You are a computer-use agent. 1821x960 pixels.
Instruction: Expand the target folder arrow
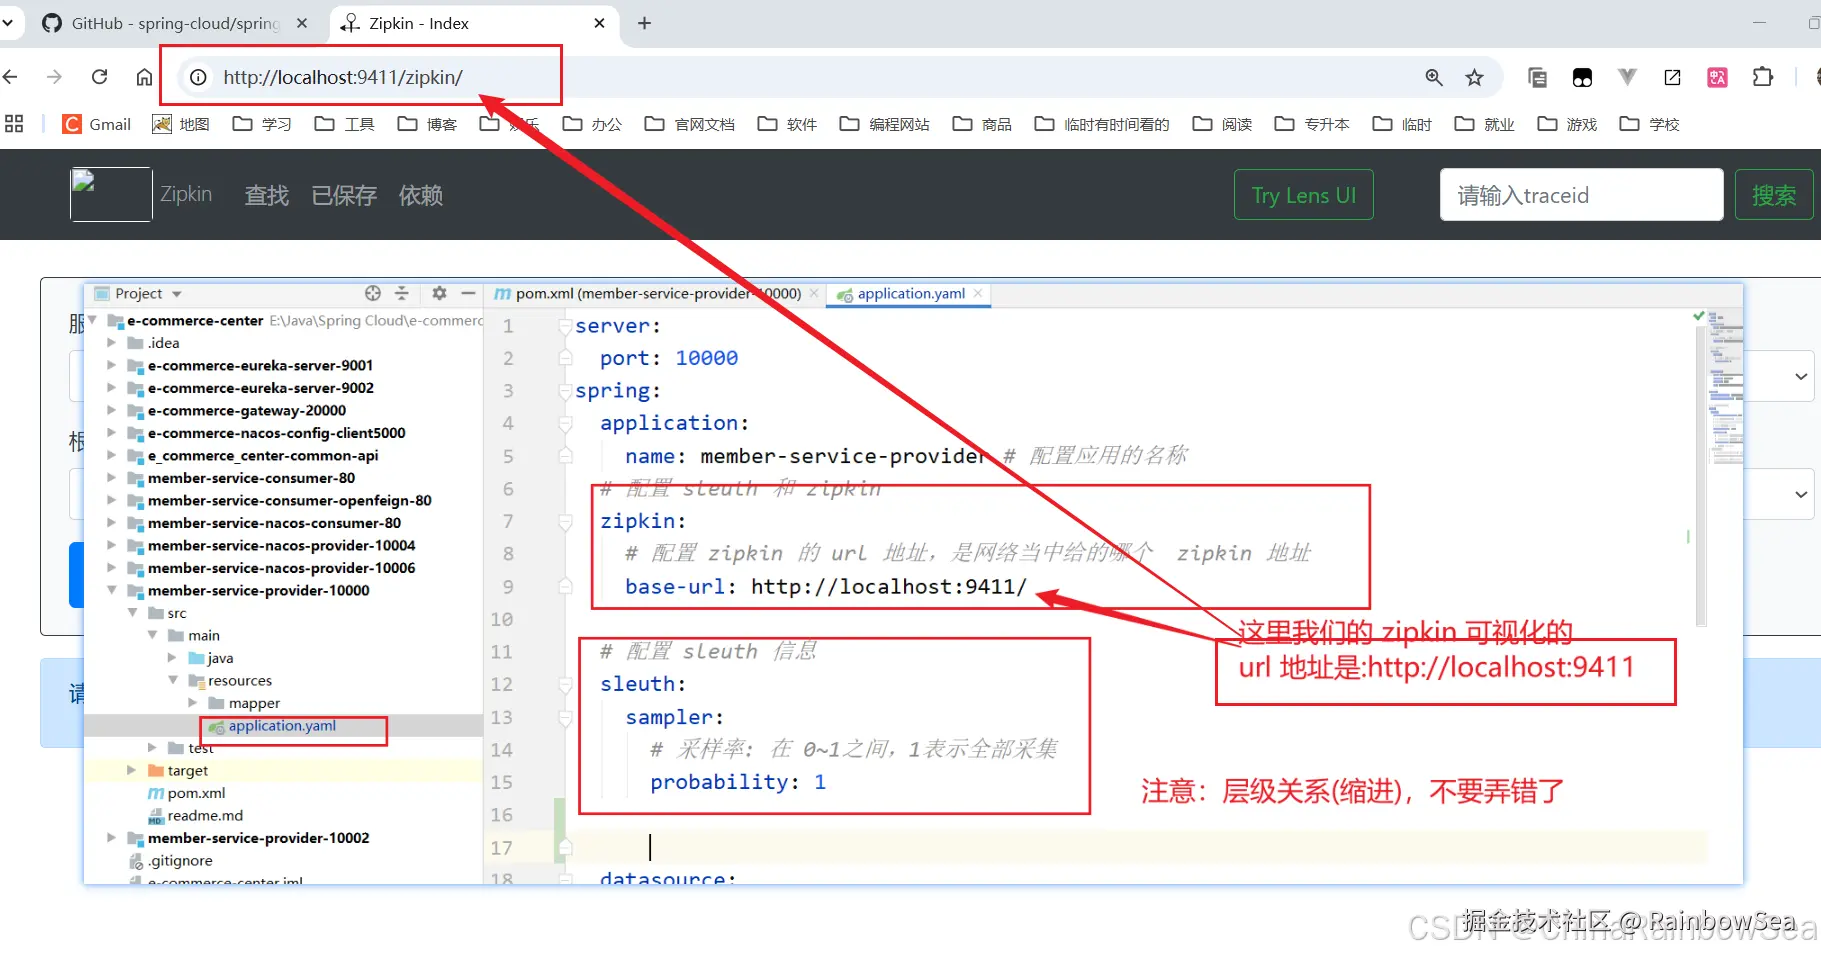[131, 770]
